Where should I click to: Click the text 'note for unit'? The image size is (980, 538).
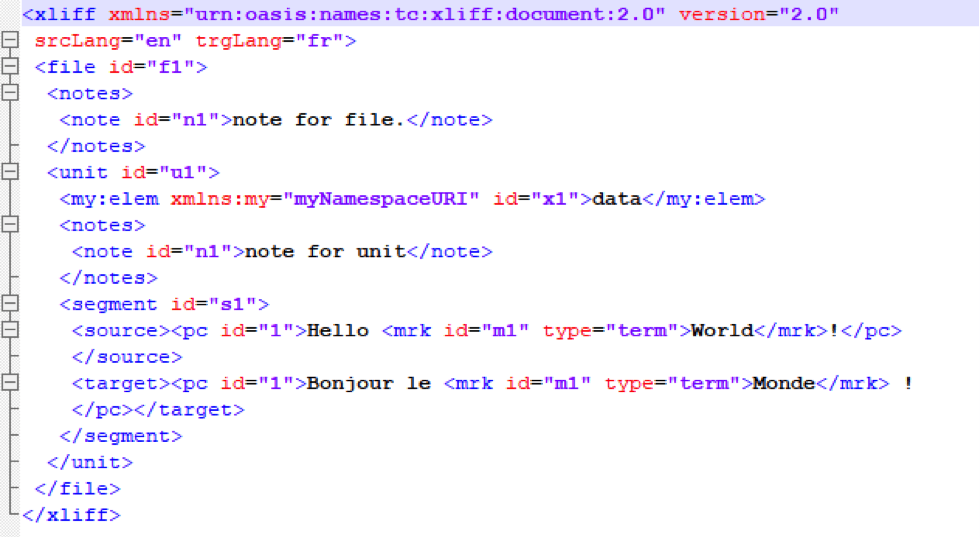pos(325,251)
